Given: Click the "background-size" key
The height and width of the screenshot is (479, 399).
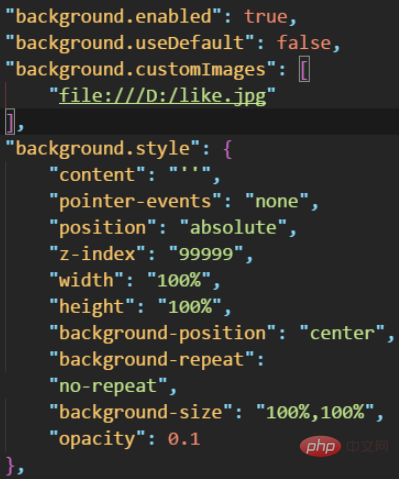Looking at the screenshot, I should click(x=141, y=412).
